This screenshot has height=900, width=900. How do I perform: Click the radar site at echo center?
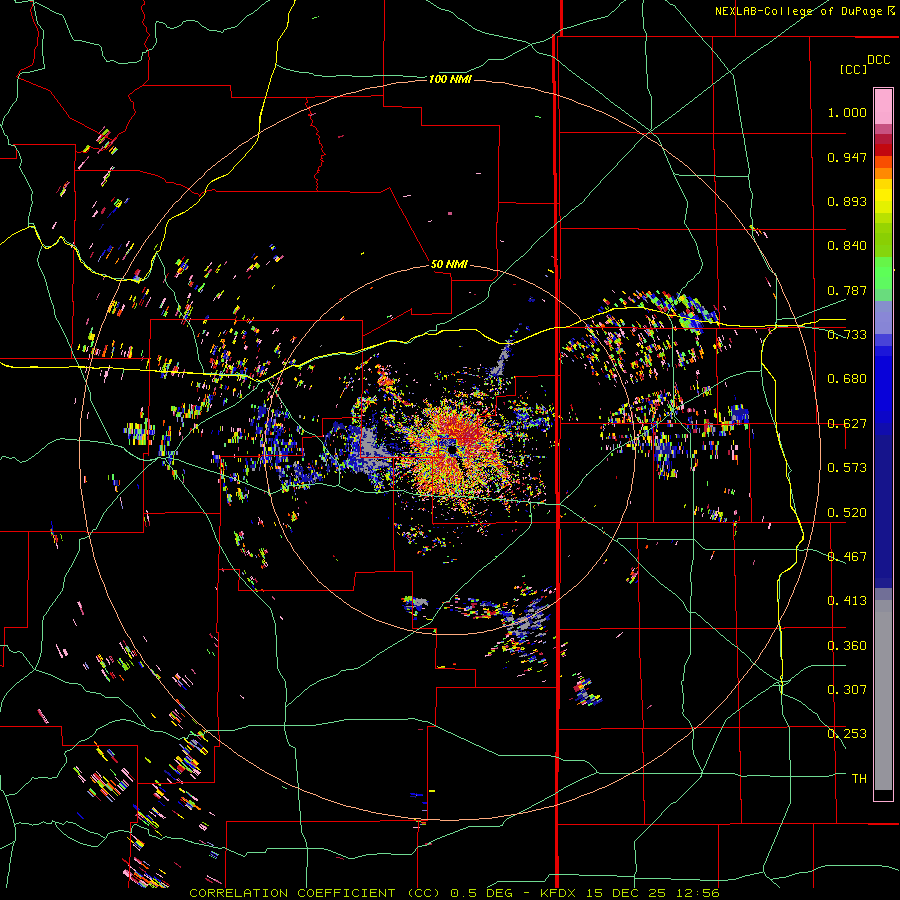pos(452,450)
